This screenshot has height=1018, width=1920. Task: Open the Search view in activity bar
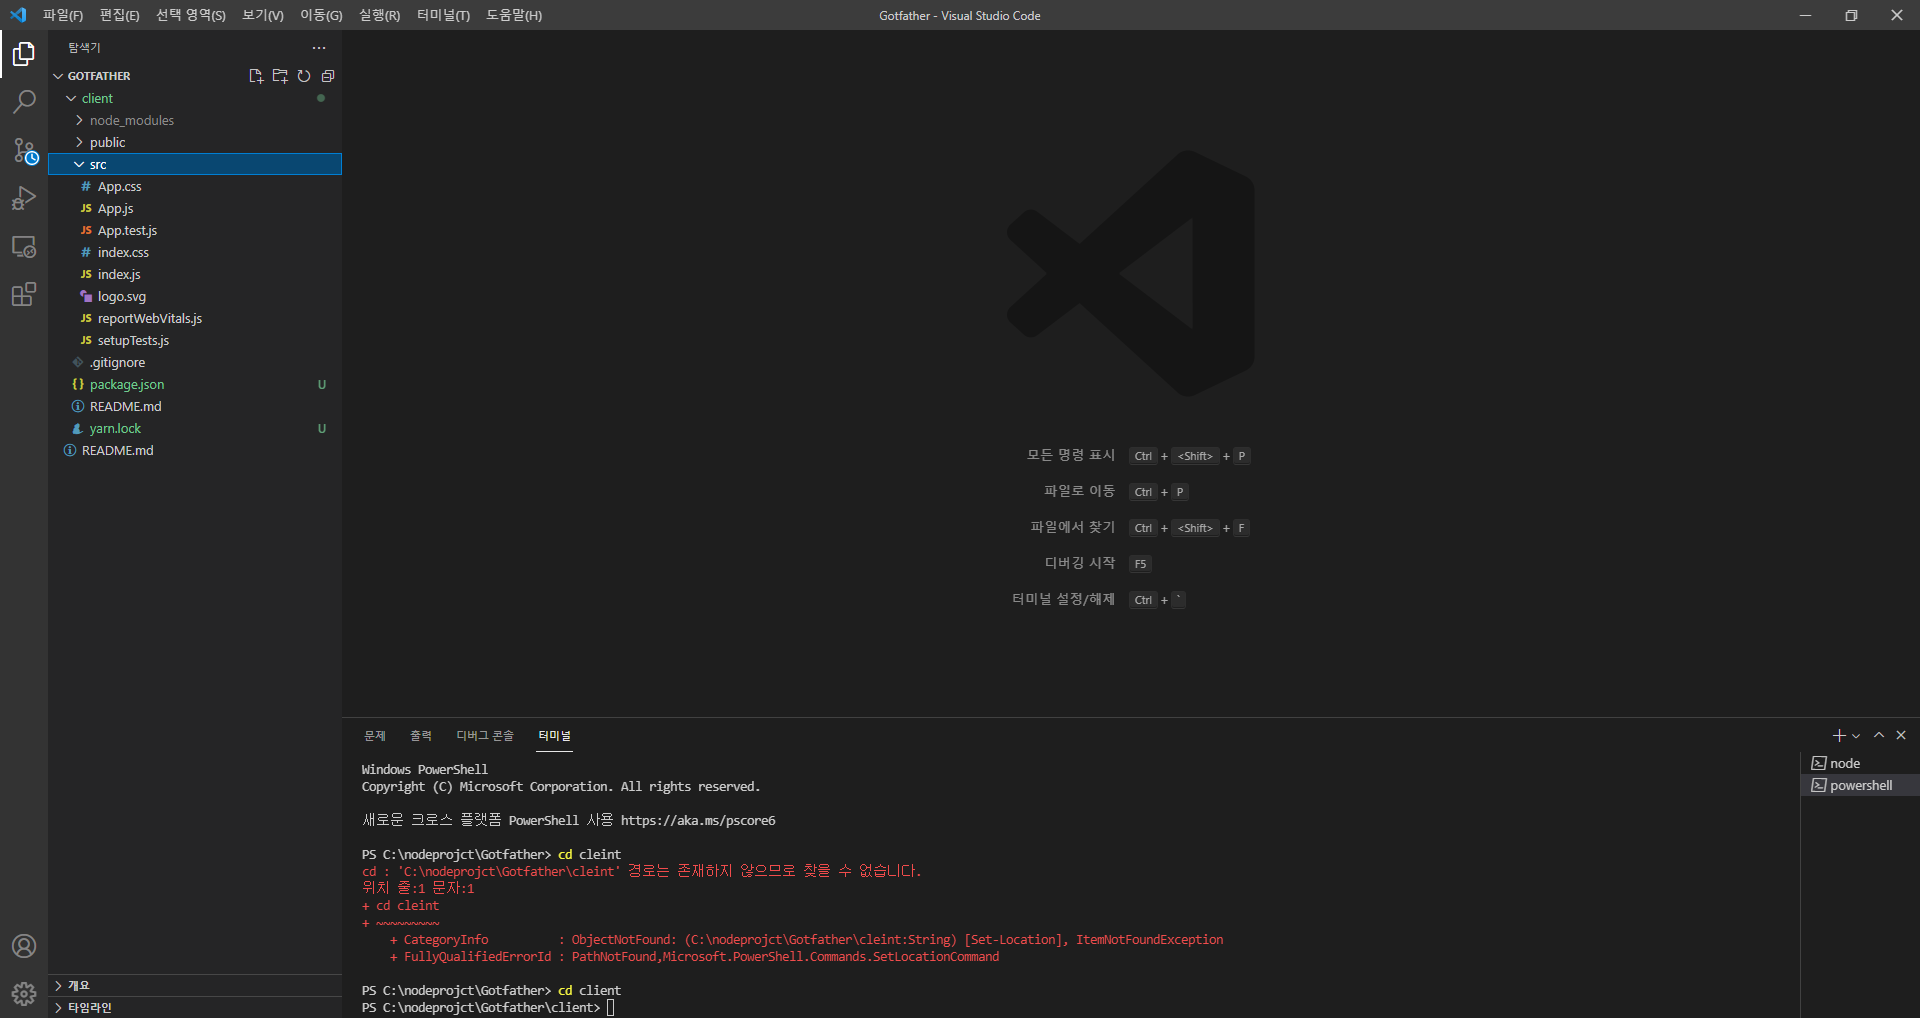pos(24,102)
